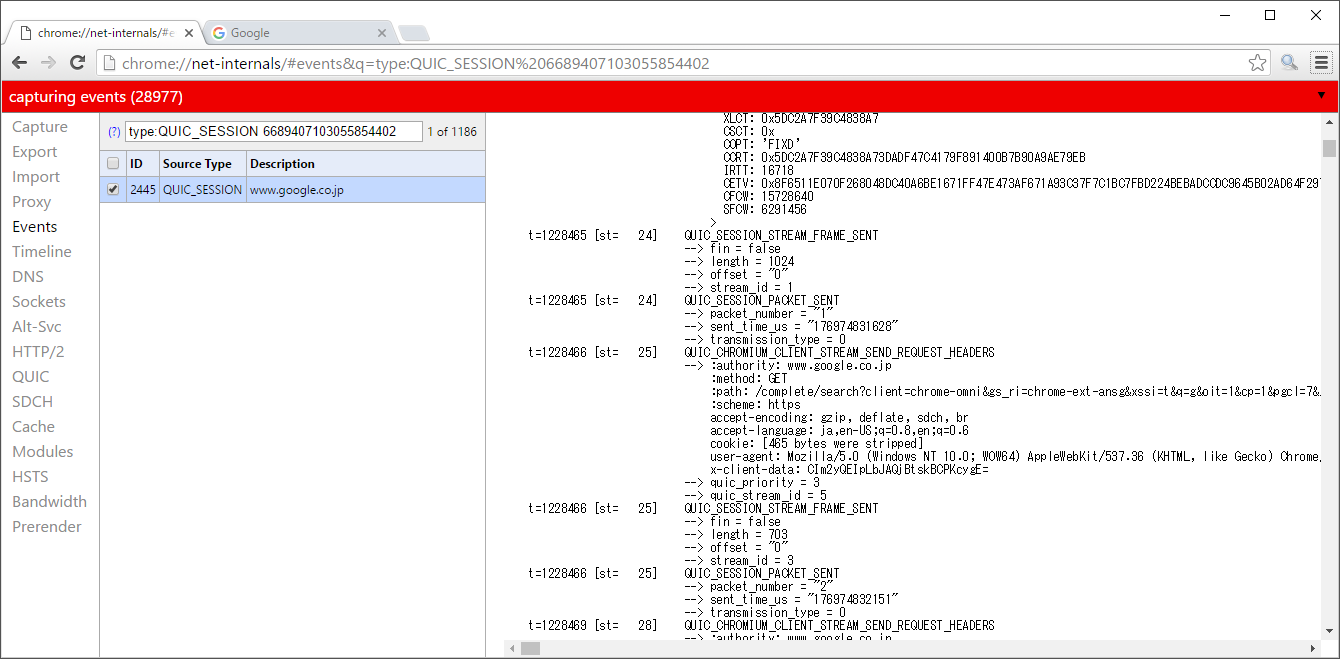This screenshot has height=659, width=1340.
Task: Click the browser forward arrow
Action: click(48, 63)
